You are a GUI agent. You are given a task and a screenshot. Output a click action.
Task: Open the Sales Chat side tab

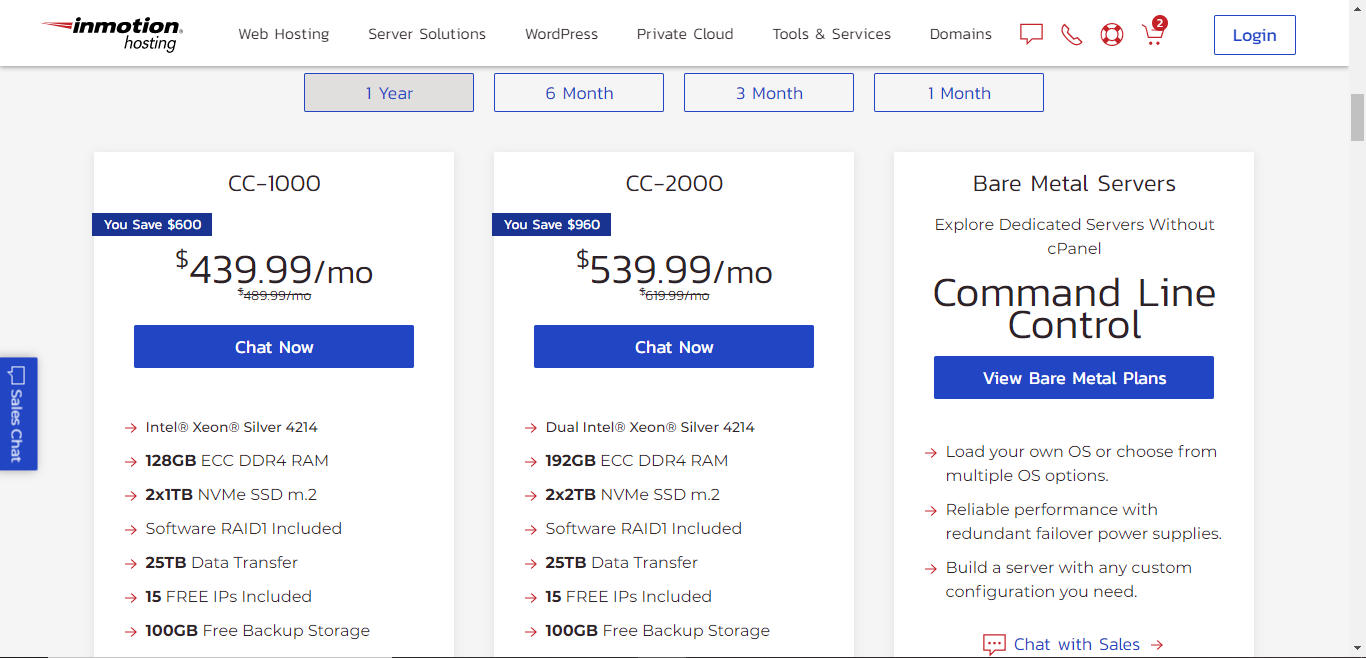[x=18, y=413]
